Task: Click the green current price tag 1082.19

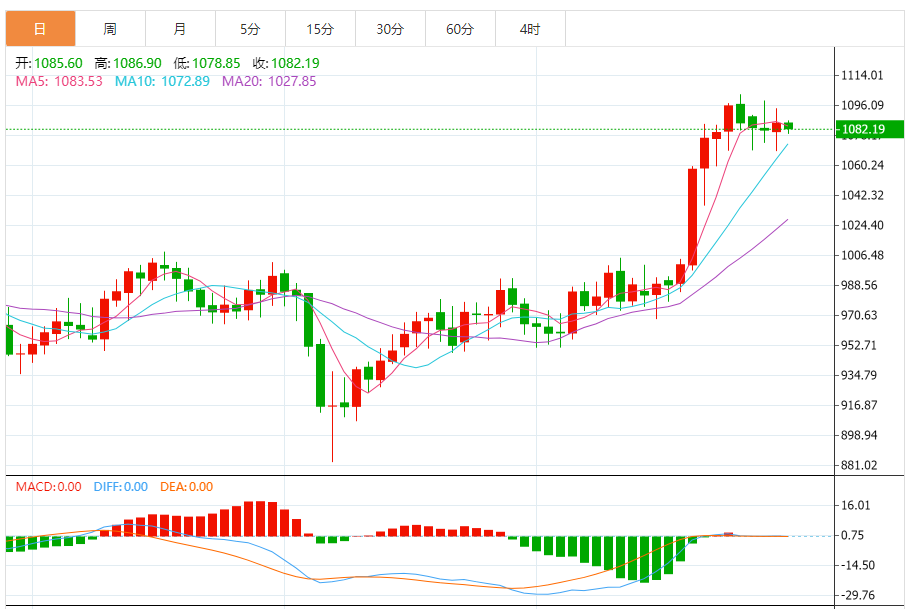Action: [x=869, y=129]
